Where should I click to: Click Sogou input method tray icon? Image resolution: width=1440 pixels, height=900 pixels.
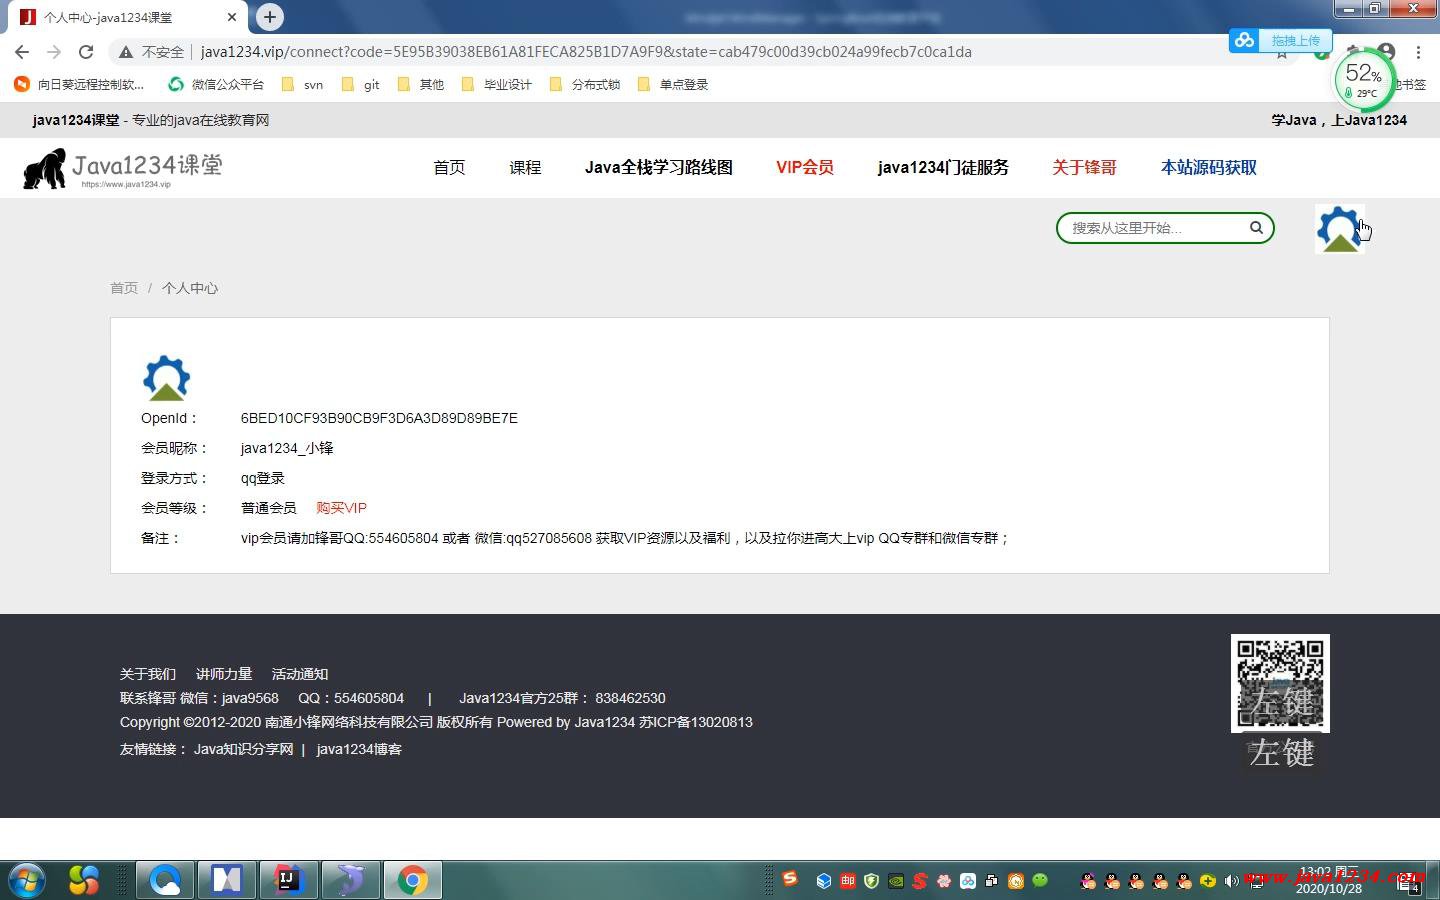tap(790, 879)
